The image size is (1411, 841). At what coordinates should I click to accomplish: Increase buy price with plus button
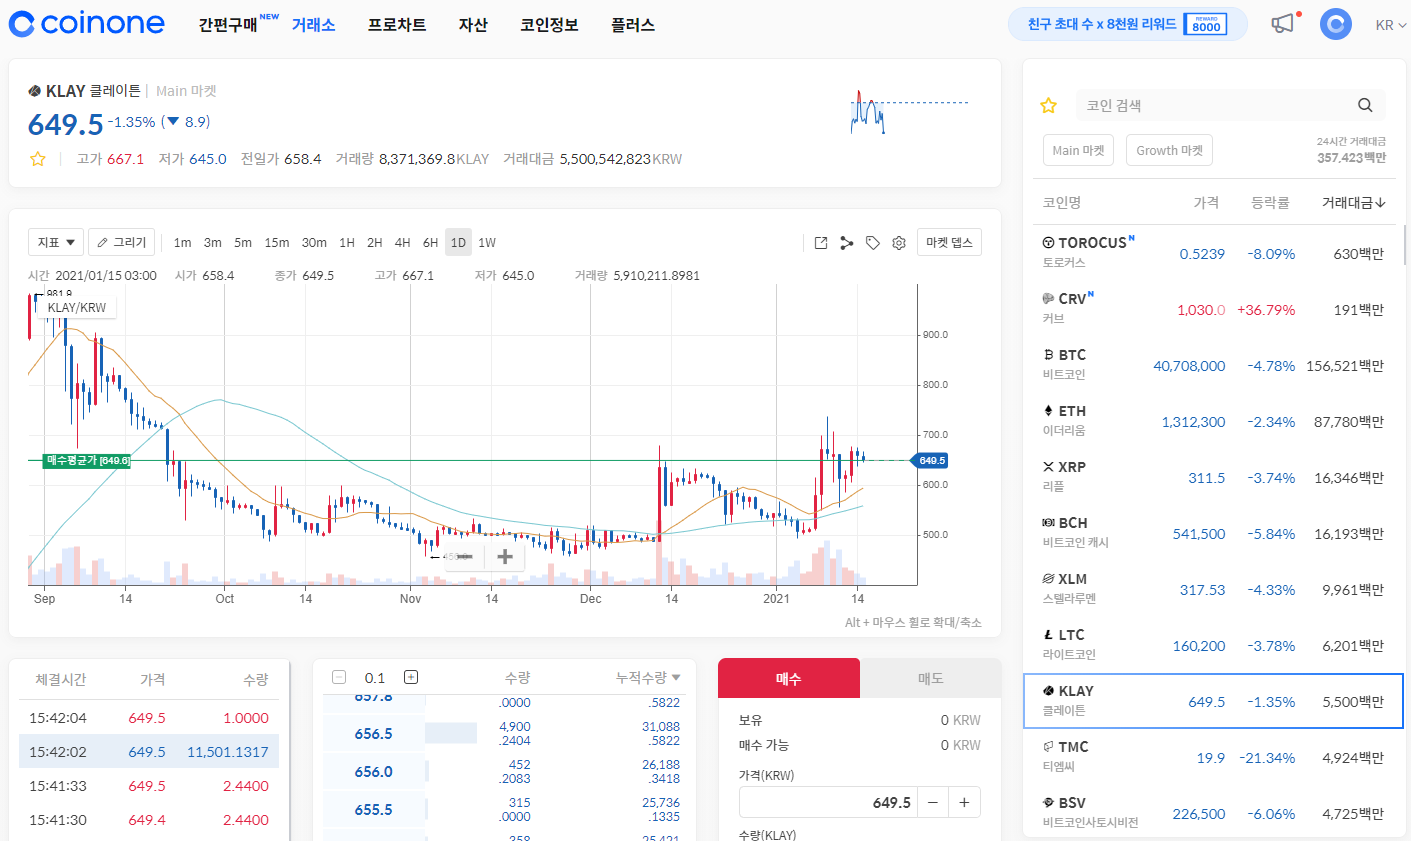964,802
